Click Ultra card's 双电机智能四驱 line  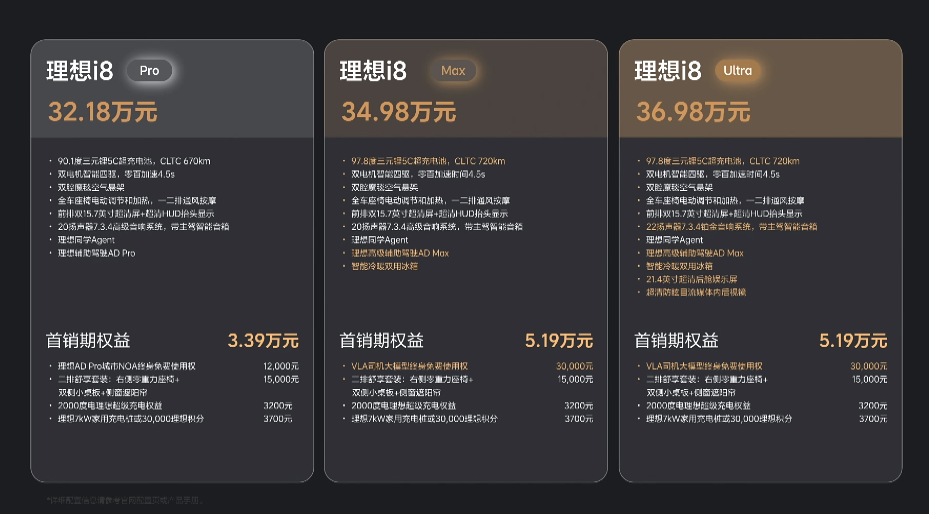coord(713,174)
